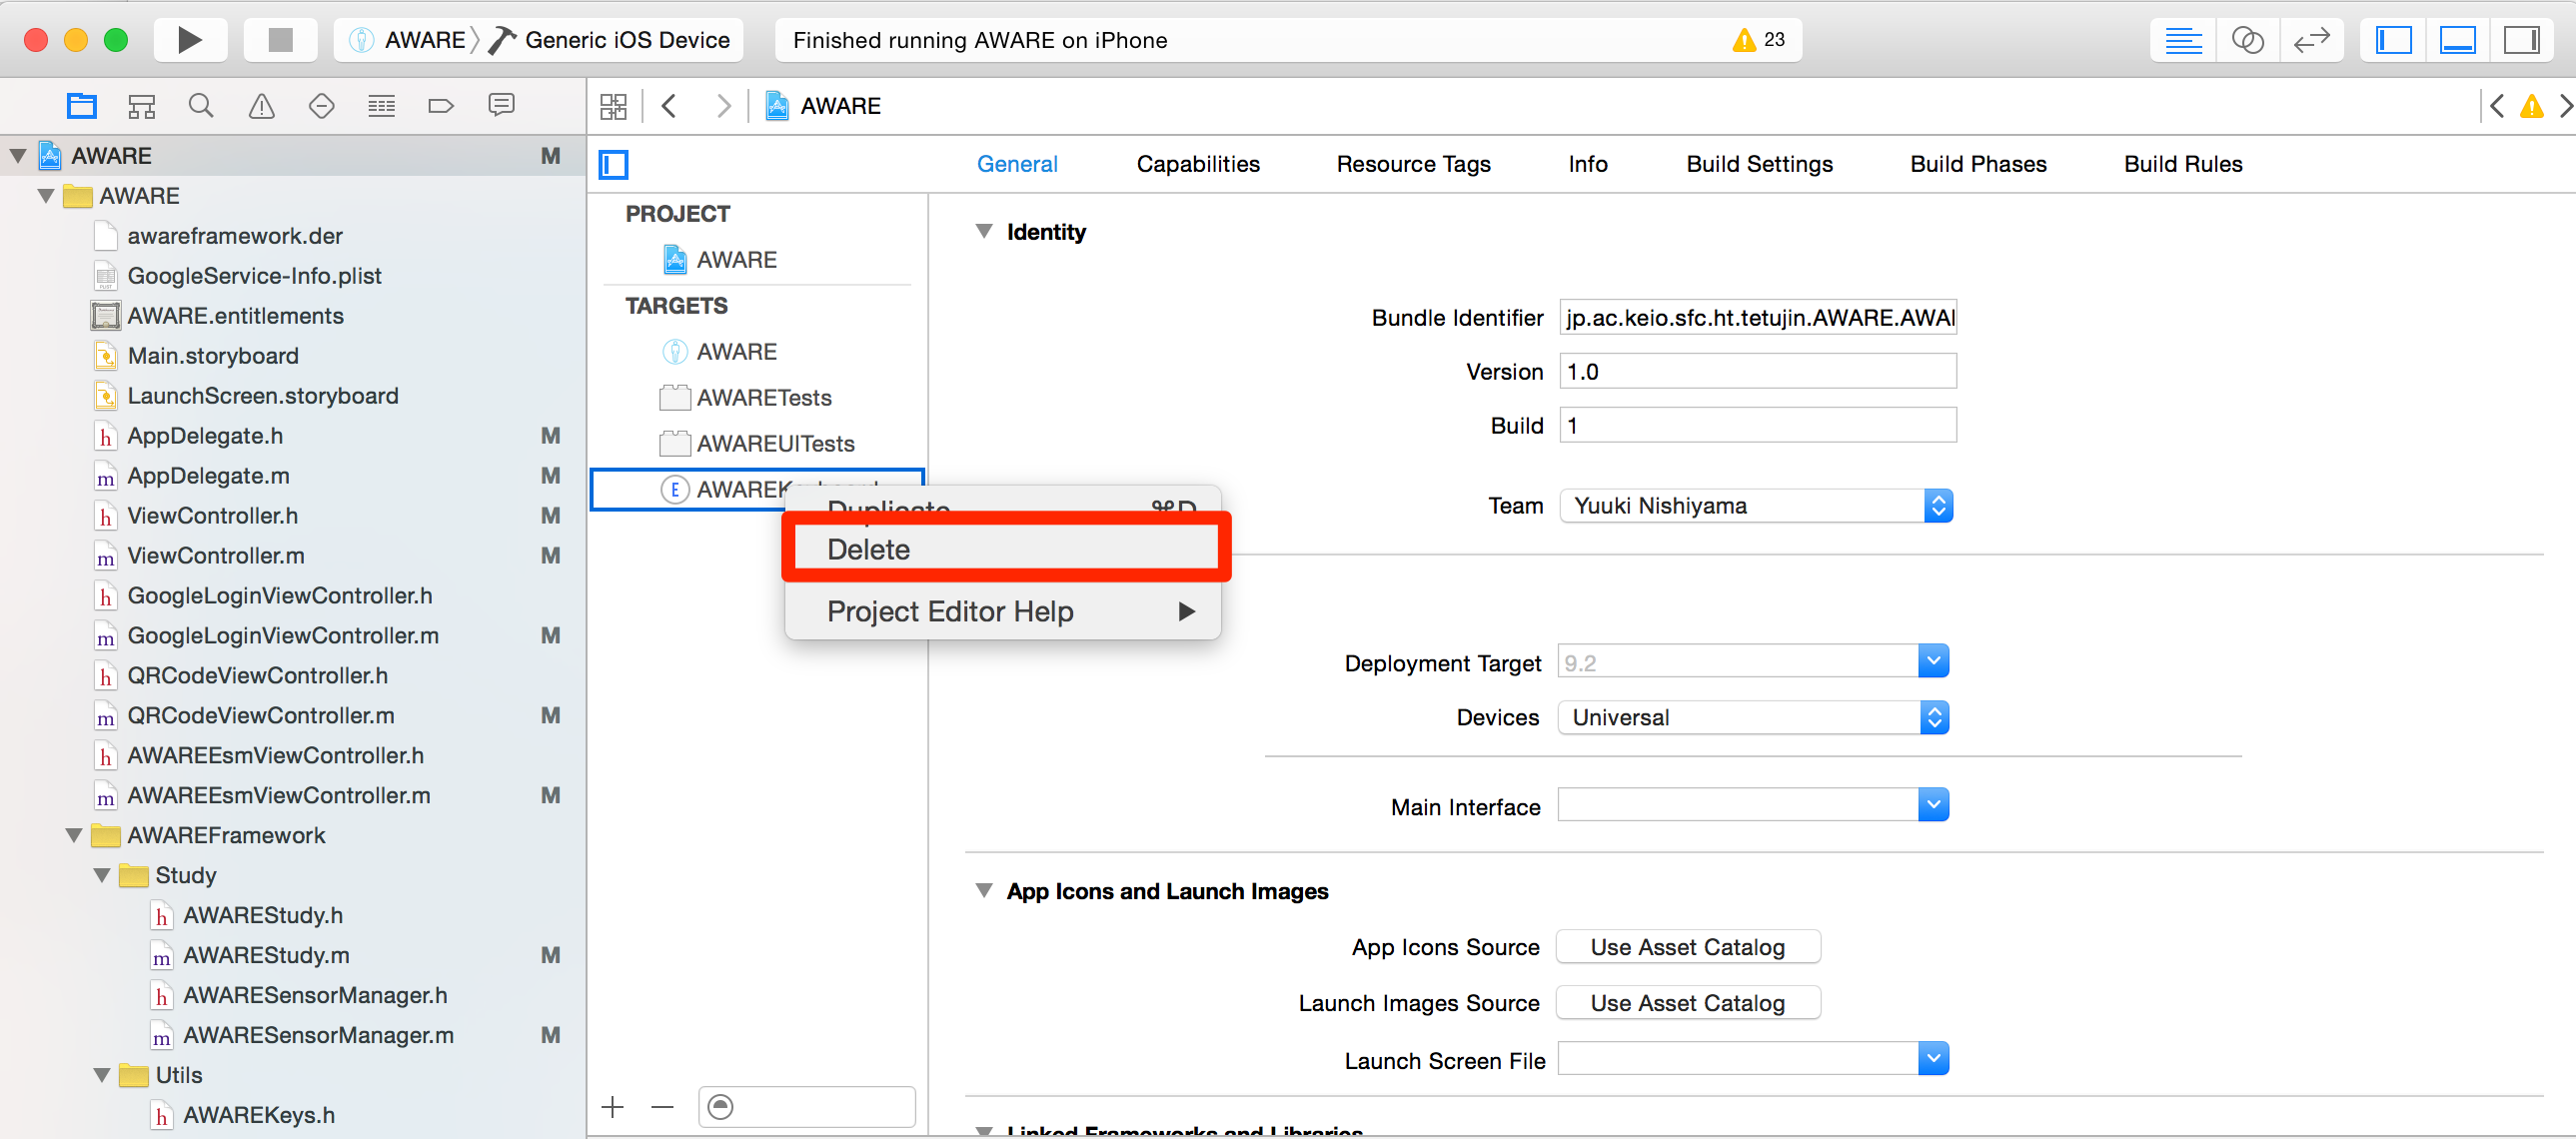Image resolution: width=2576 pixels, height=1139 pixels.
Task: Jump to next issue arrow
Action: pos(2564,106)
